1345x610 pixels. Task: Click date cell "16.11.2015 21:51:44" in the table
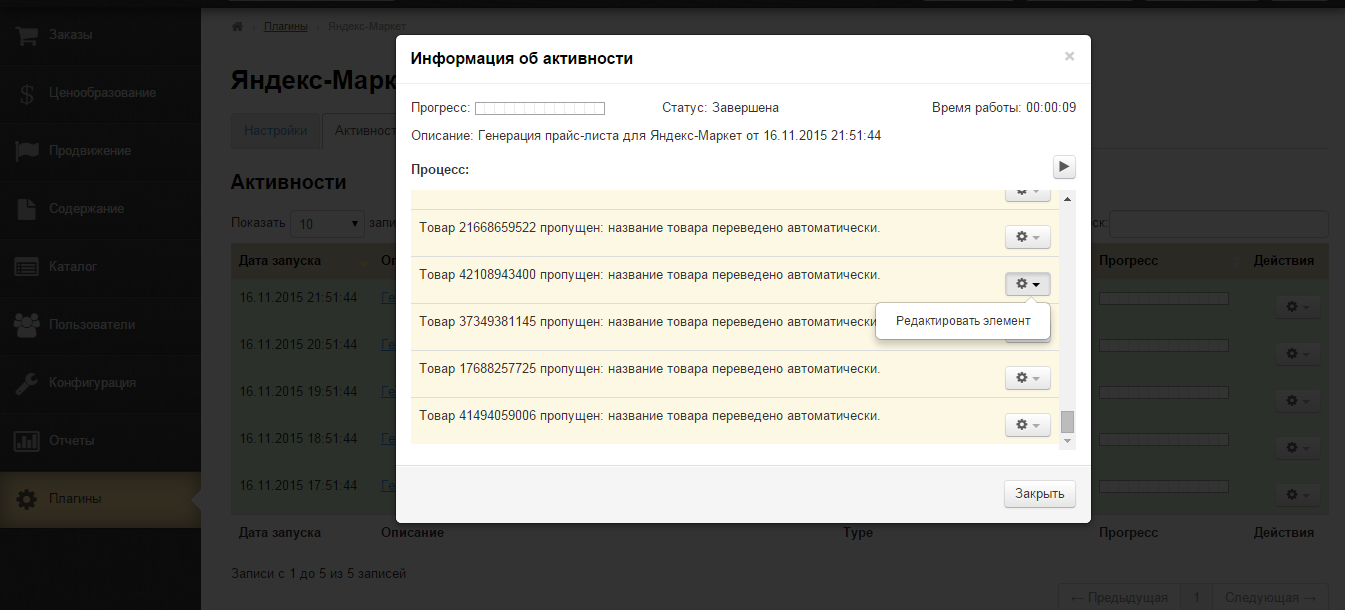pyautogui.click(x=298, y=298)
